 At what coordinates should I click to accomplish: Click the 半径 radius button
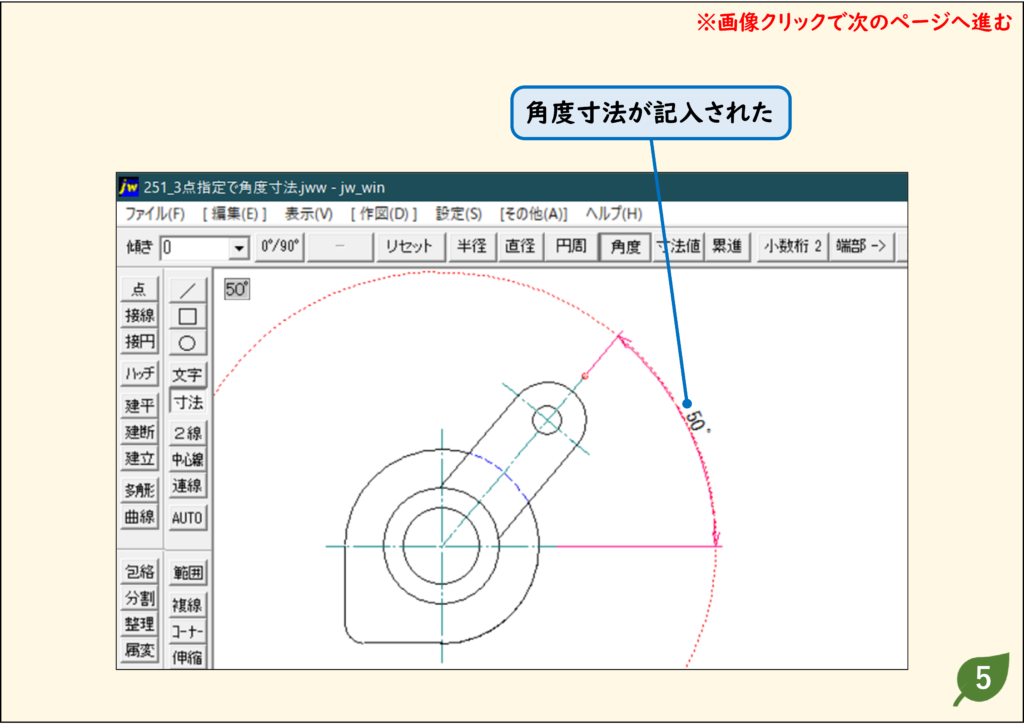pos(472,247)
